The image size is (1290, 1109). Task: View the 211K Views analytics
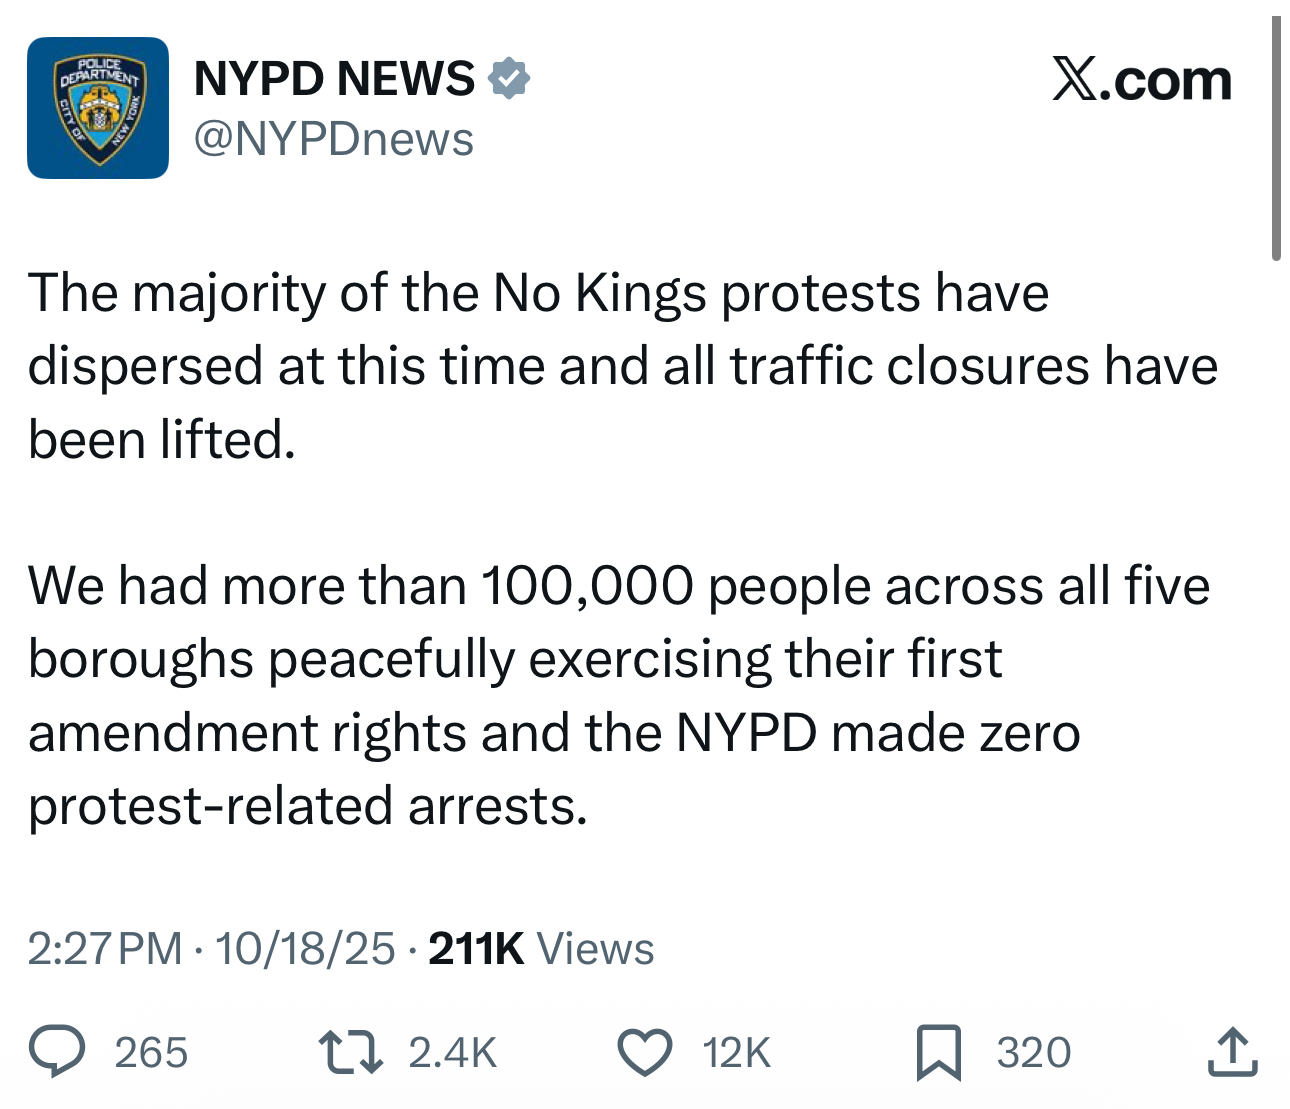[x=541, y=948]
